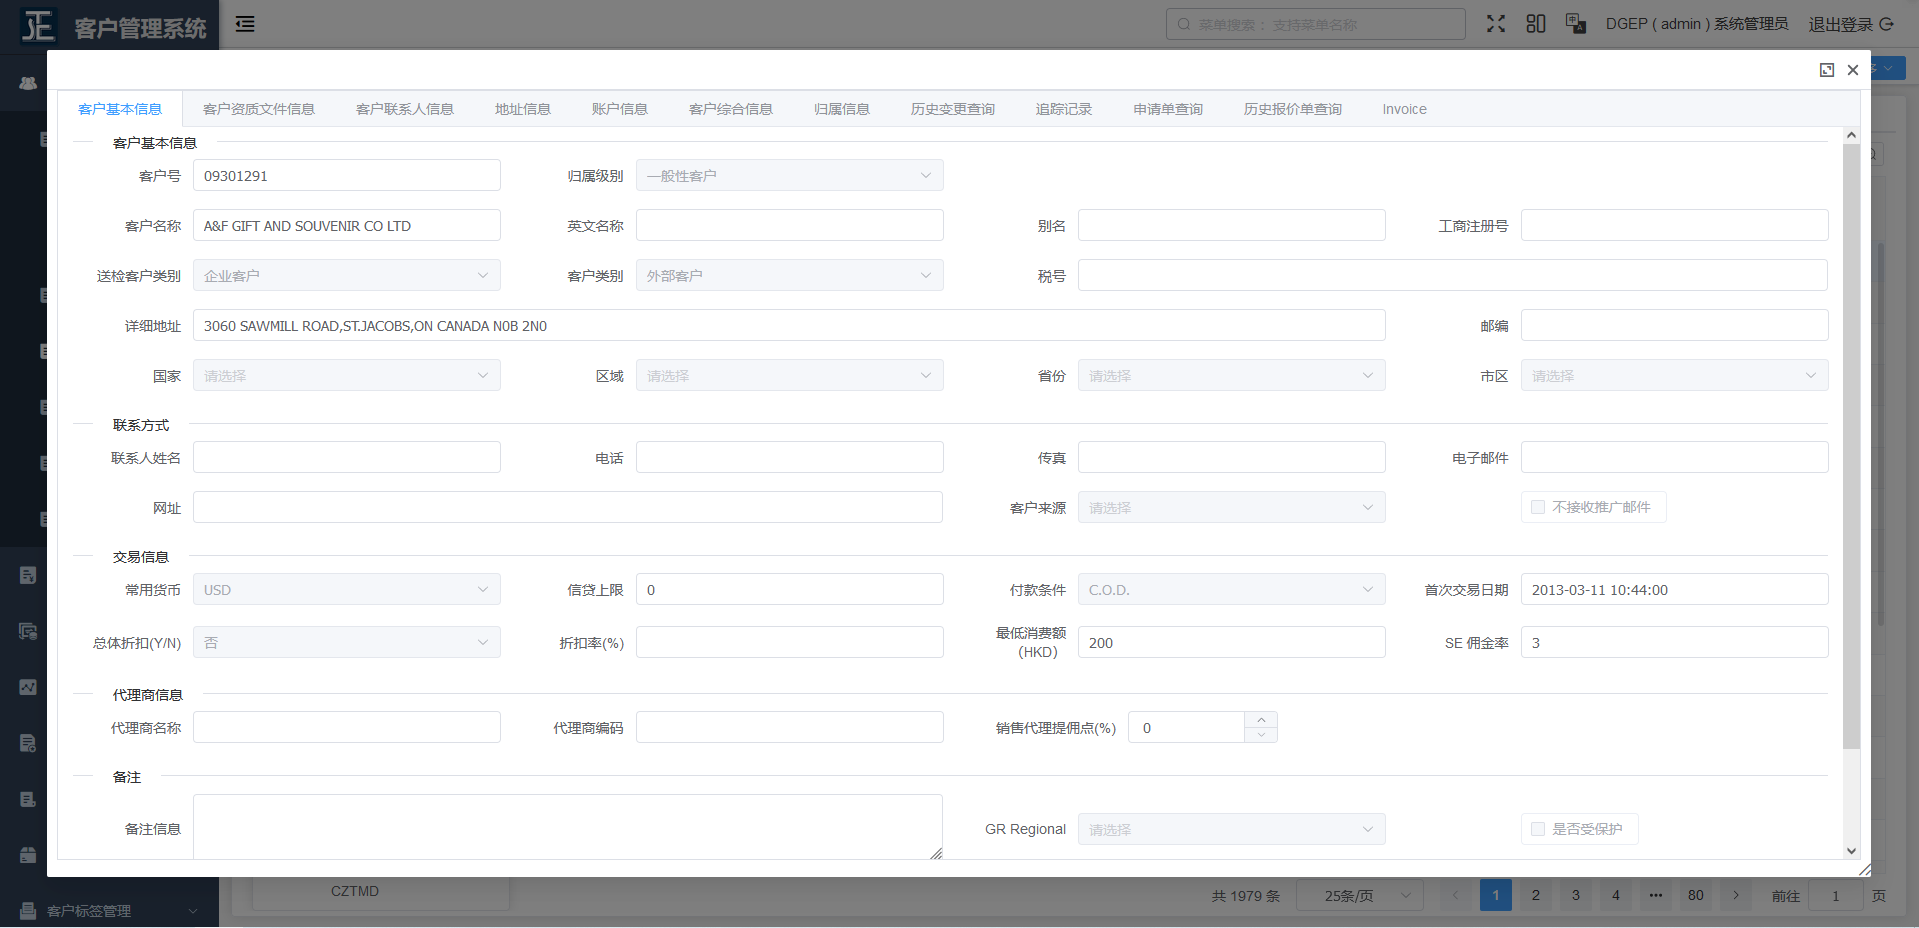
Task: Increase 销售代理提佣点 with up stepper arrow
Action: [1261, 719]
